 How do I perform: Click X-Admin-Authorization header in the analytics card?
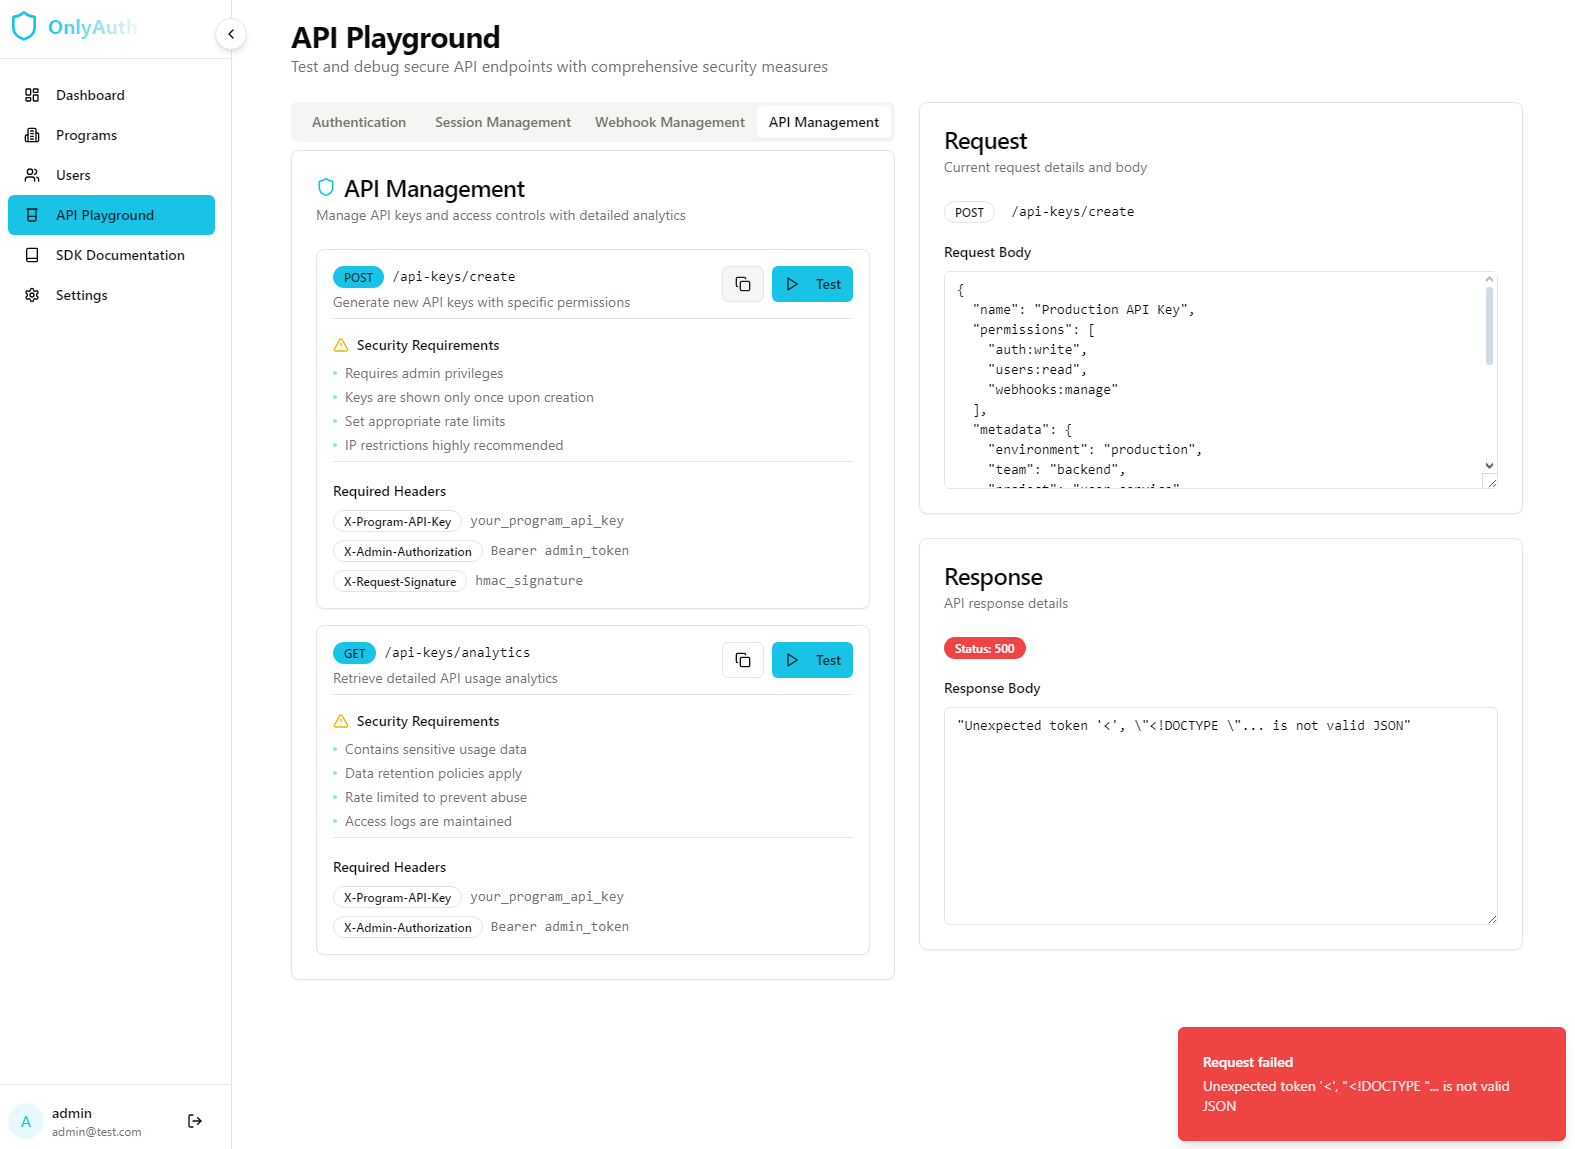[408, 927]
